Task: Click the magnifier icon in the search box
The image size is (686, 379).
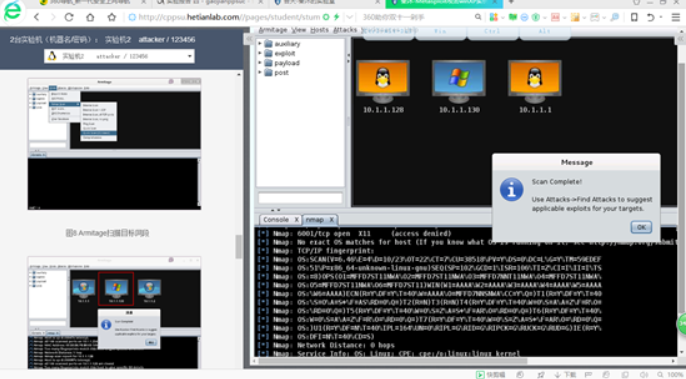Action: pyautogui.click(x=478, y=17)
